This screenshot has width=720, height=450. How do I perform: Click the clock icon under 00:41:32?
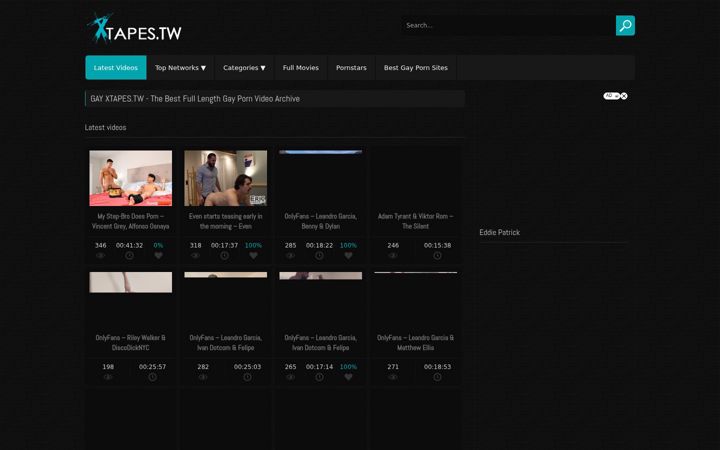tap(129, 255)
